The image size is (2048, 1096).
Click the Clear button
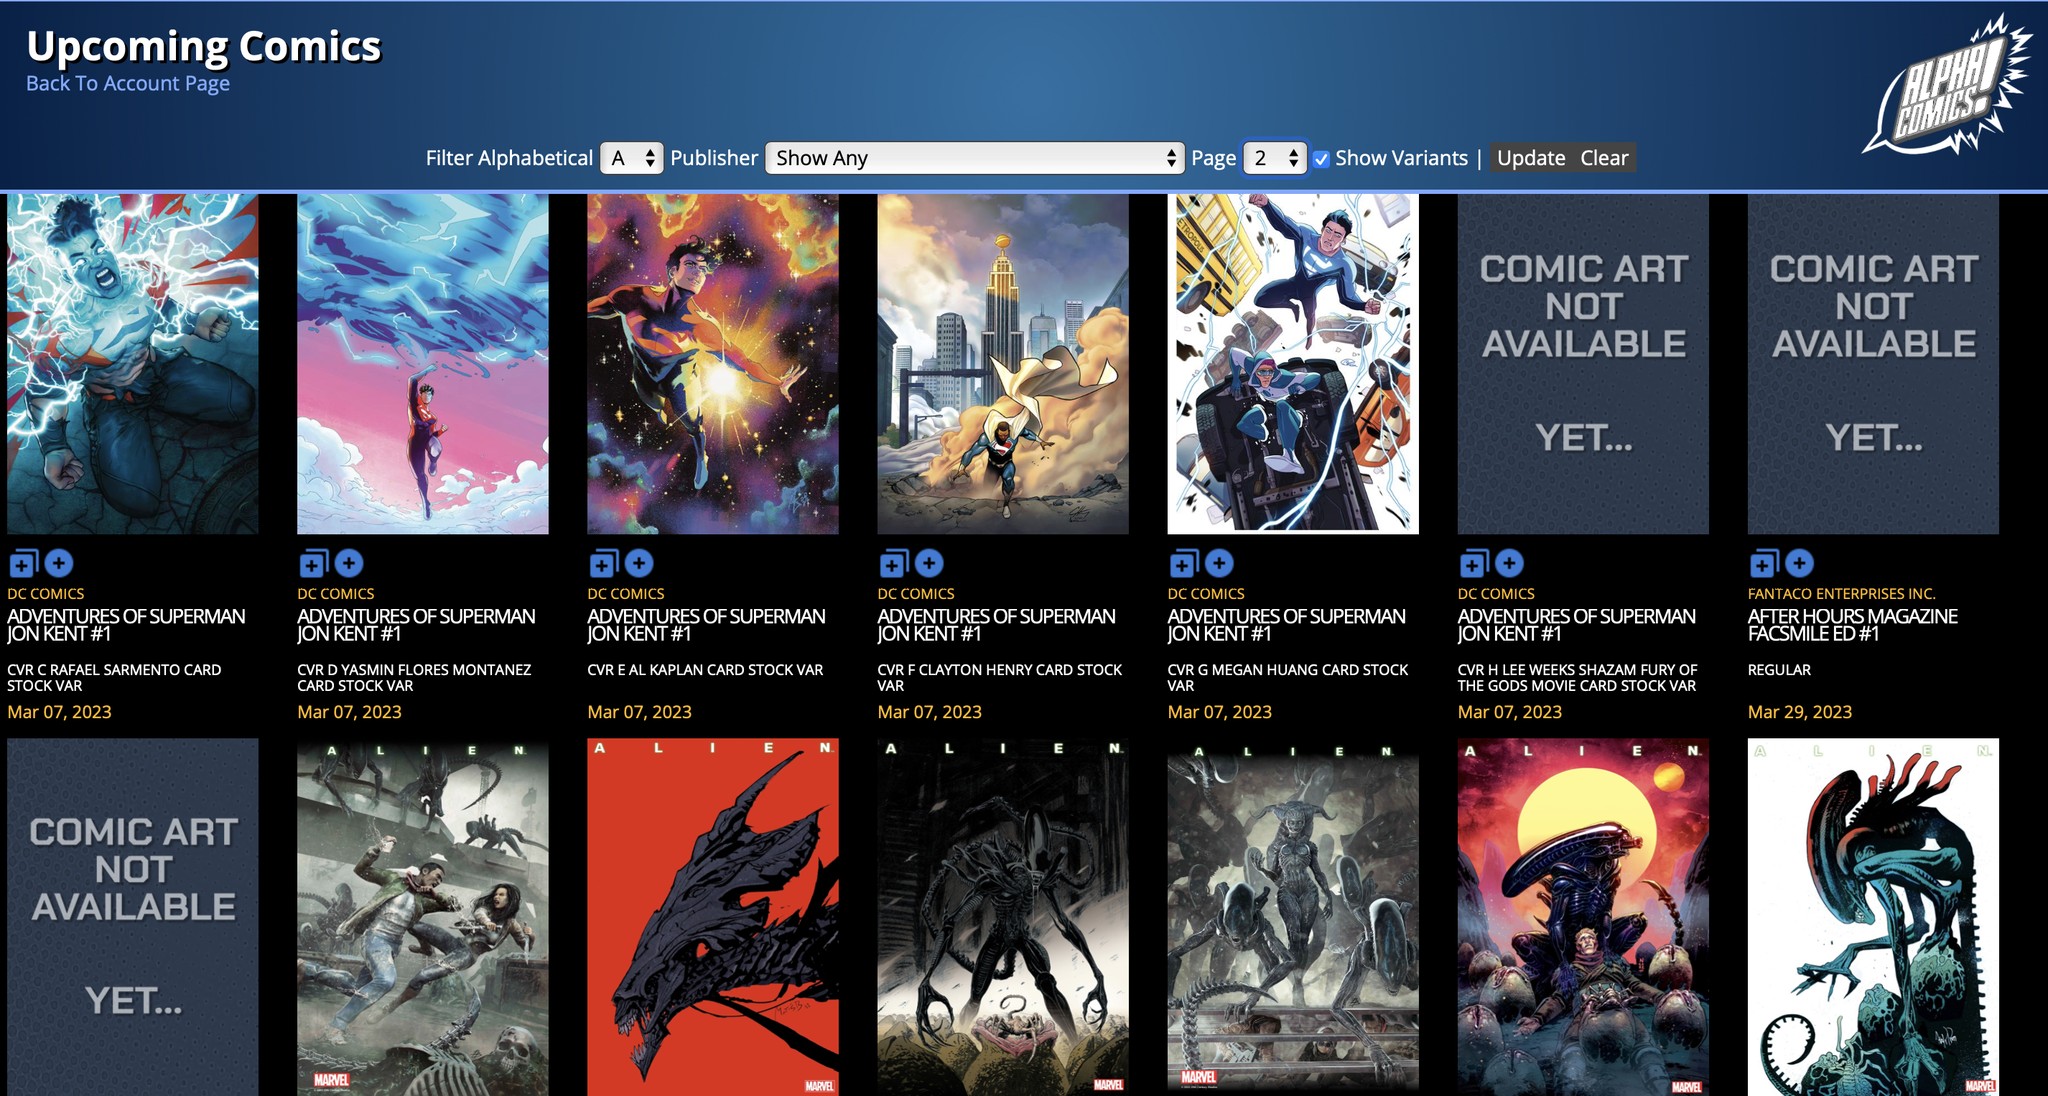coord(1603,158)
